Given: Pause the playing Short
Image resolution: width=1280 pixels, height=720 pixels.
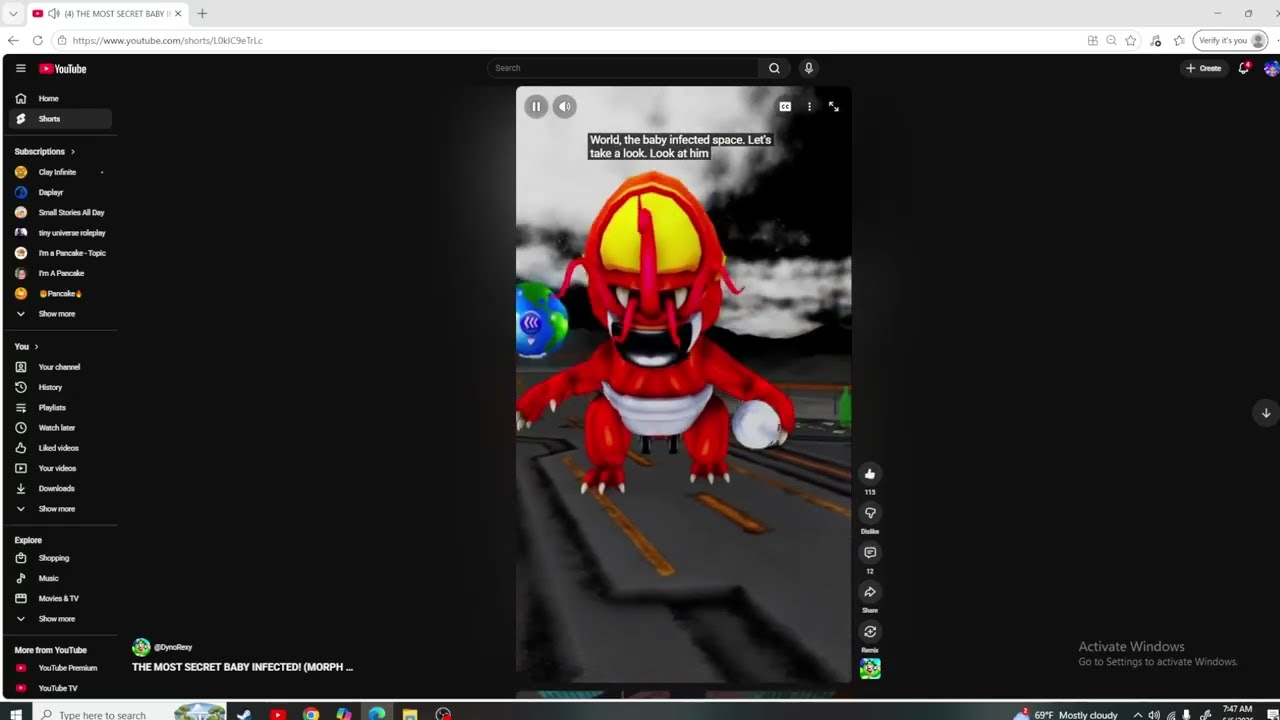Looking at the screenshot, I should (536, 106).
